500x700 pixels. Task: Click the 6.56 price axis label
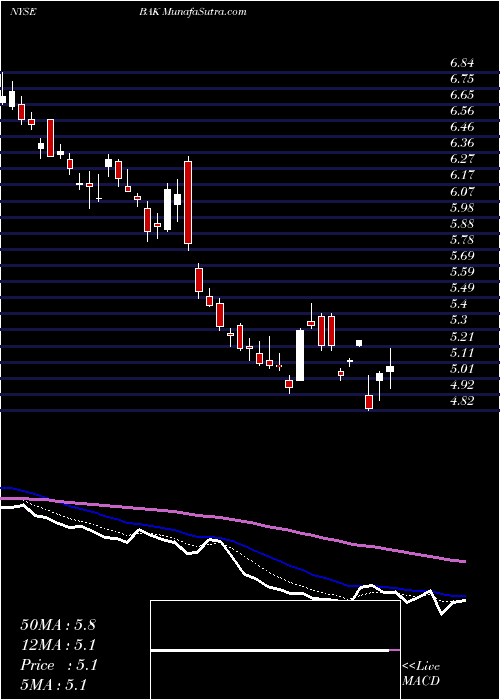pos(462,111)
